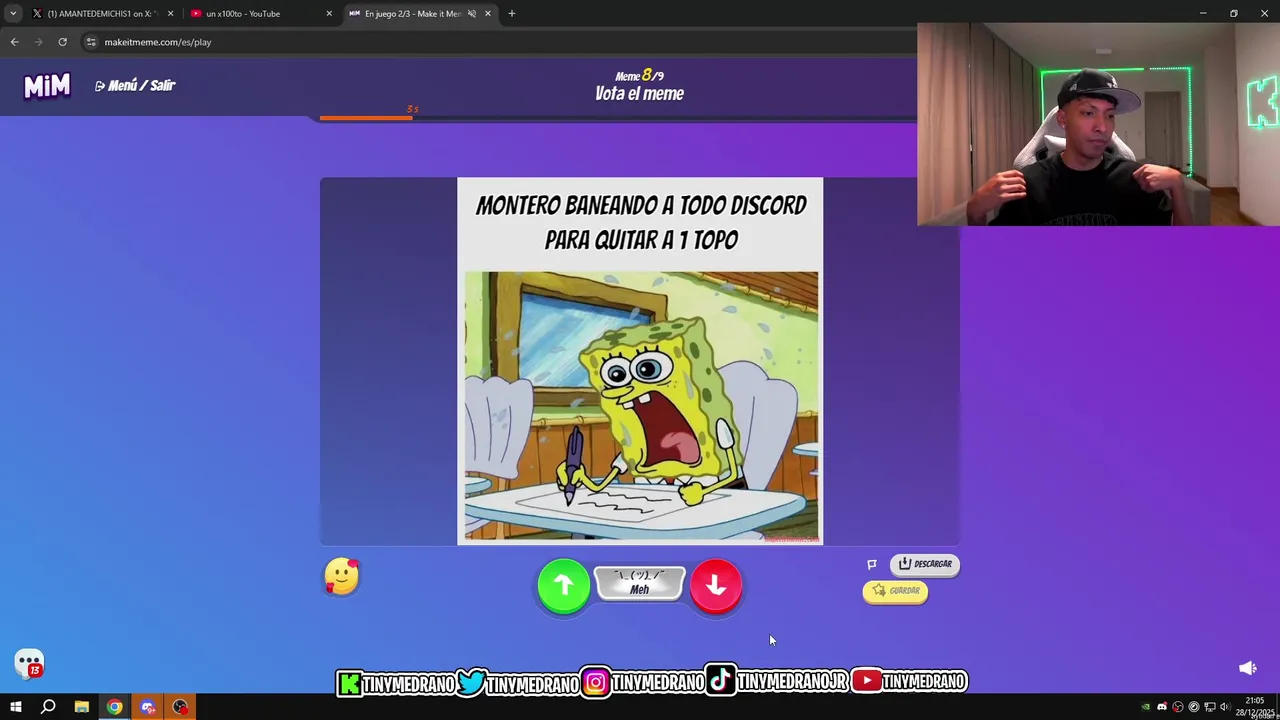Open Windows Start menu
The image size is (1280, 720).
[15, 707]
